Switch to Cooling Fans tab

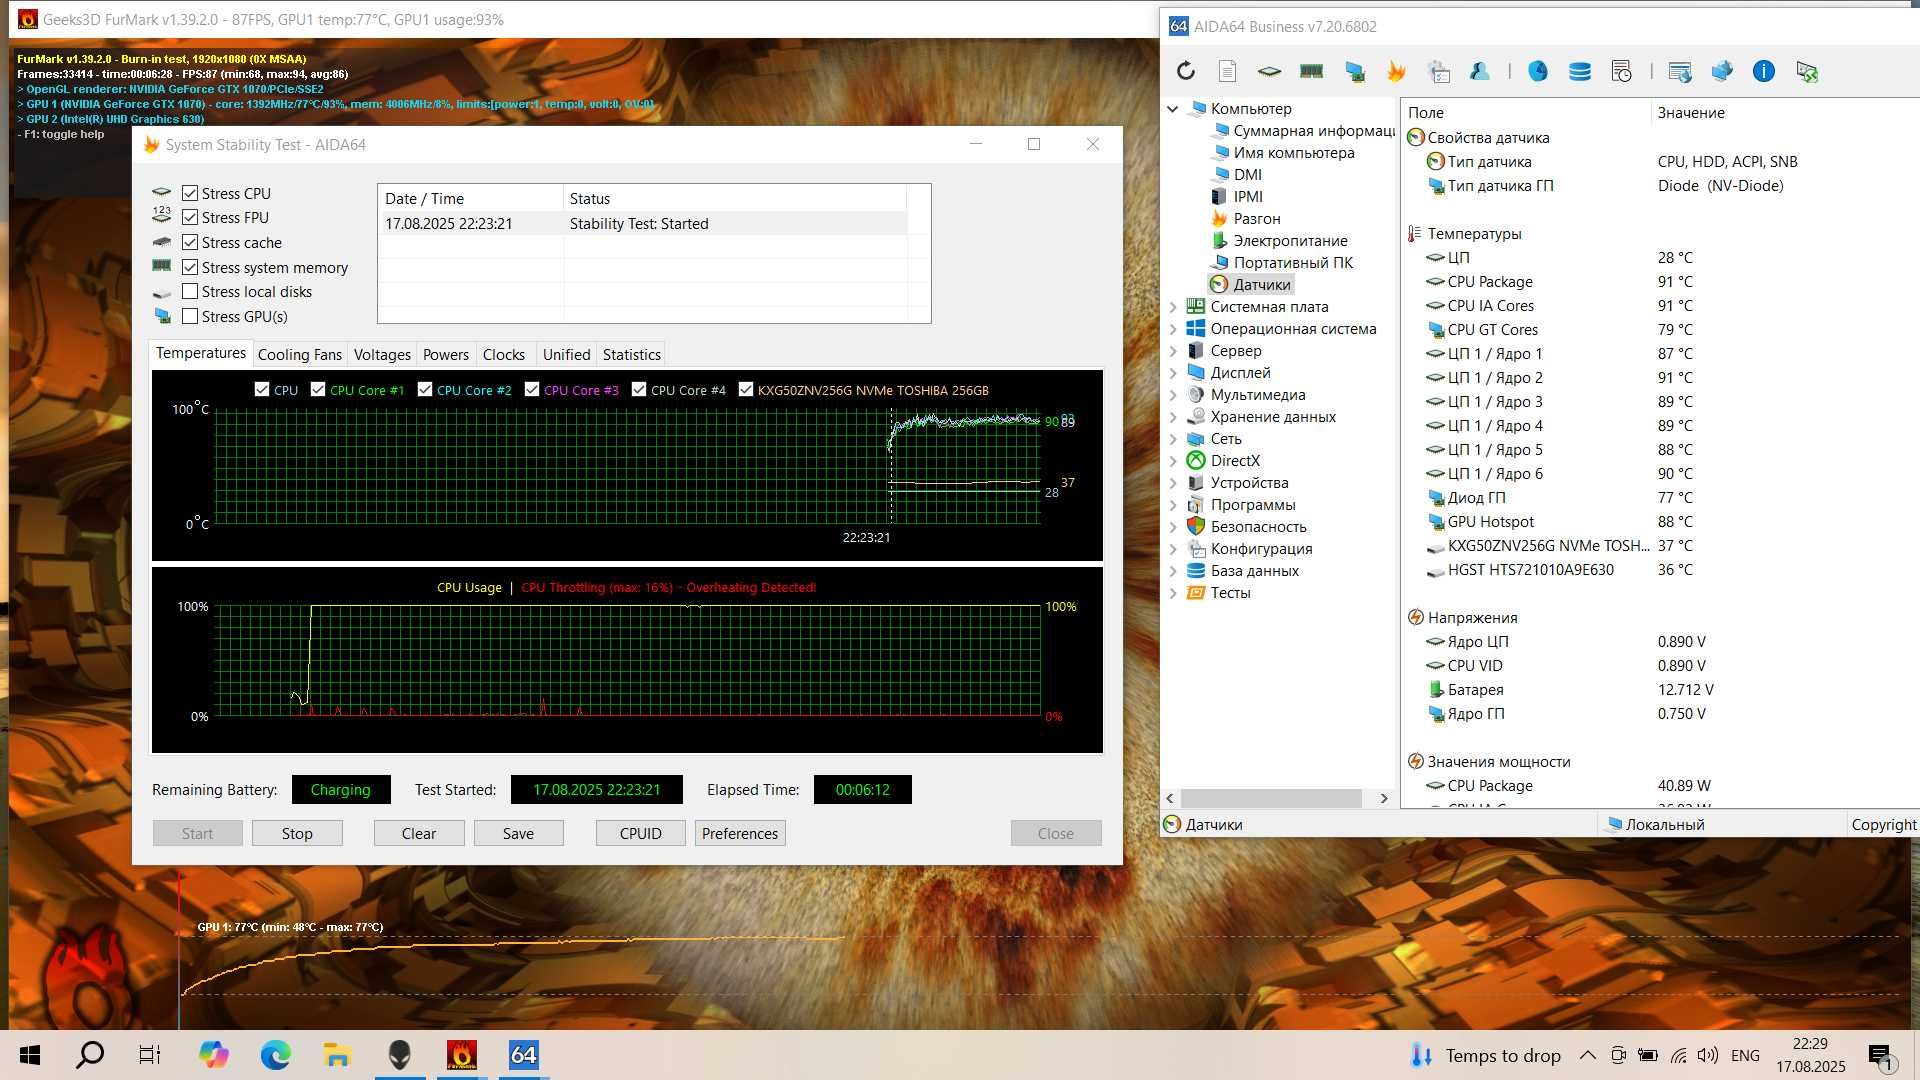(x=299, y=354)
